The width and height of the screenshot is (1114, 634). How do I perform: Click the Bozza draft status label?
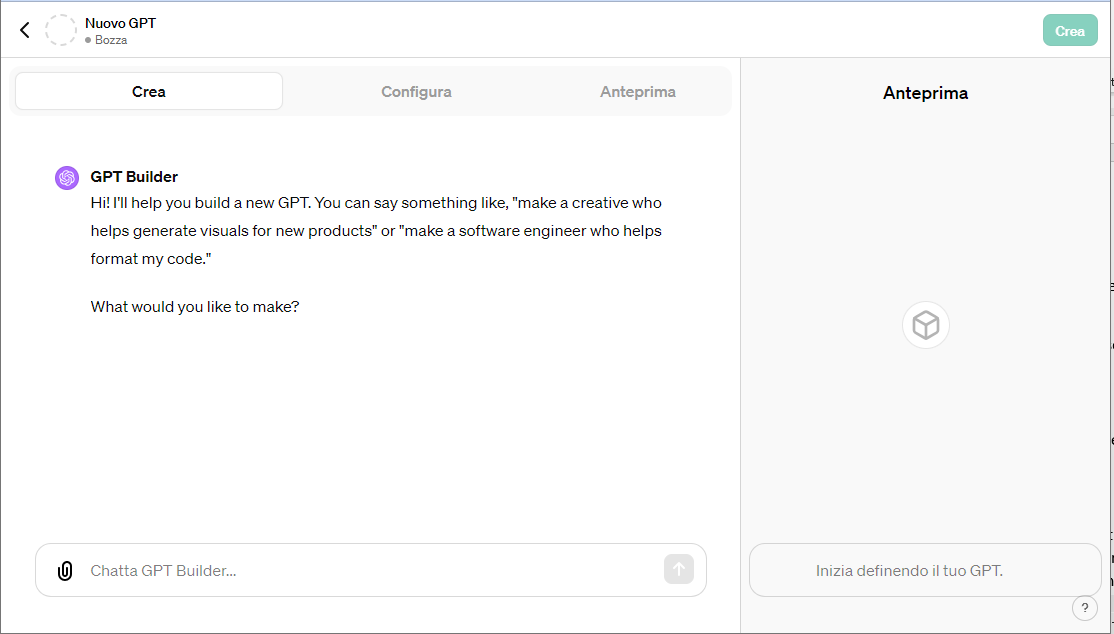click(111, 41)
